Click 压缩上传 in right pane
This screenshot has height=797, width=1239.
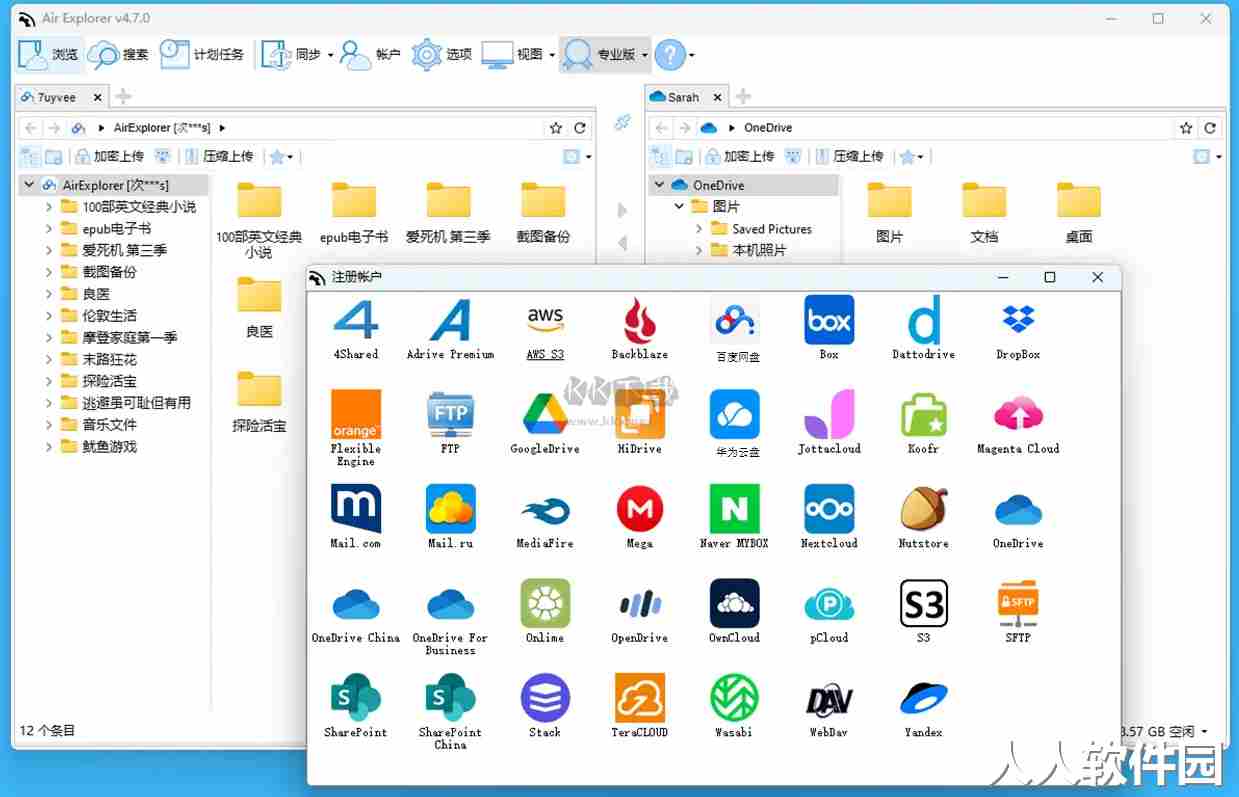click(850, 156)
